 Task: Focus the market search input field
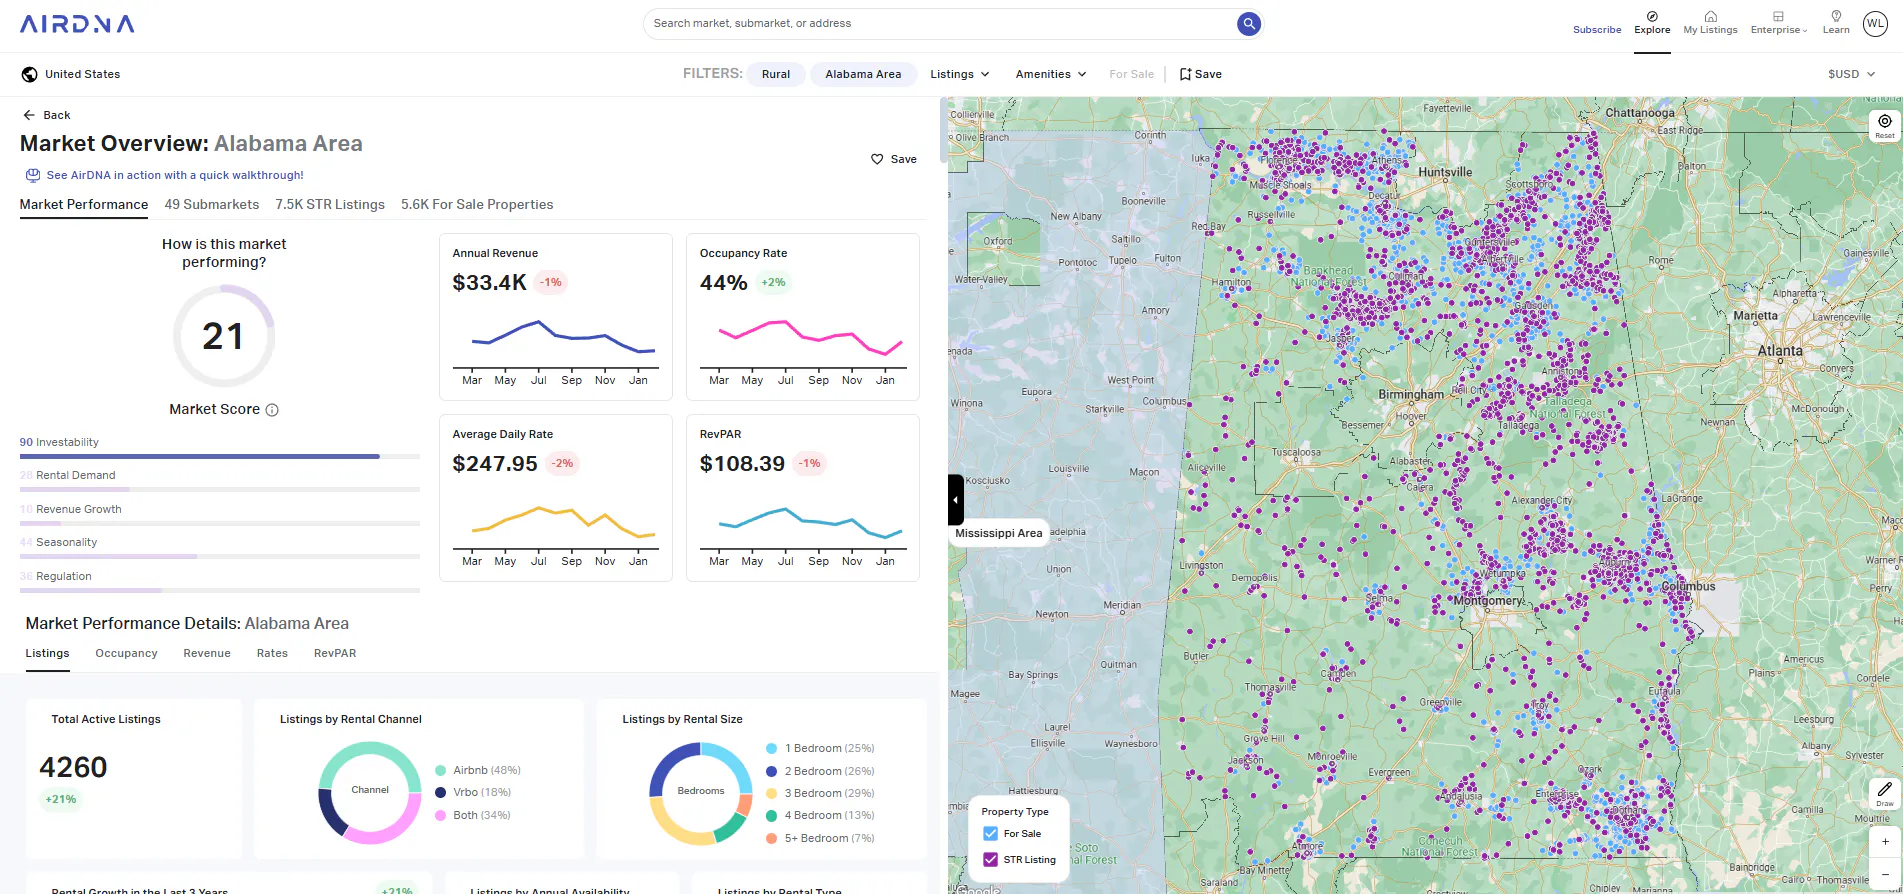pos(940,23)
